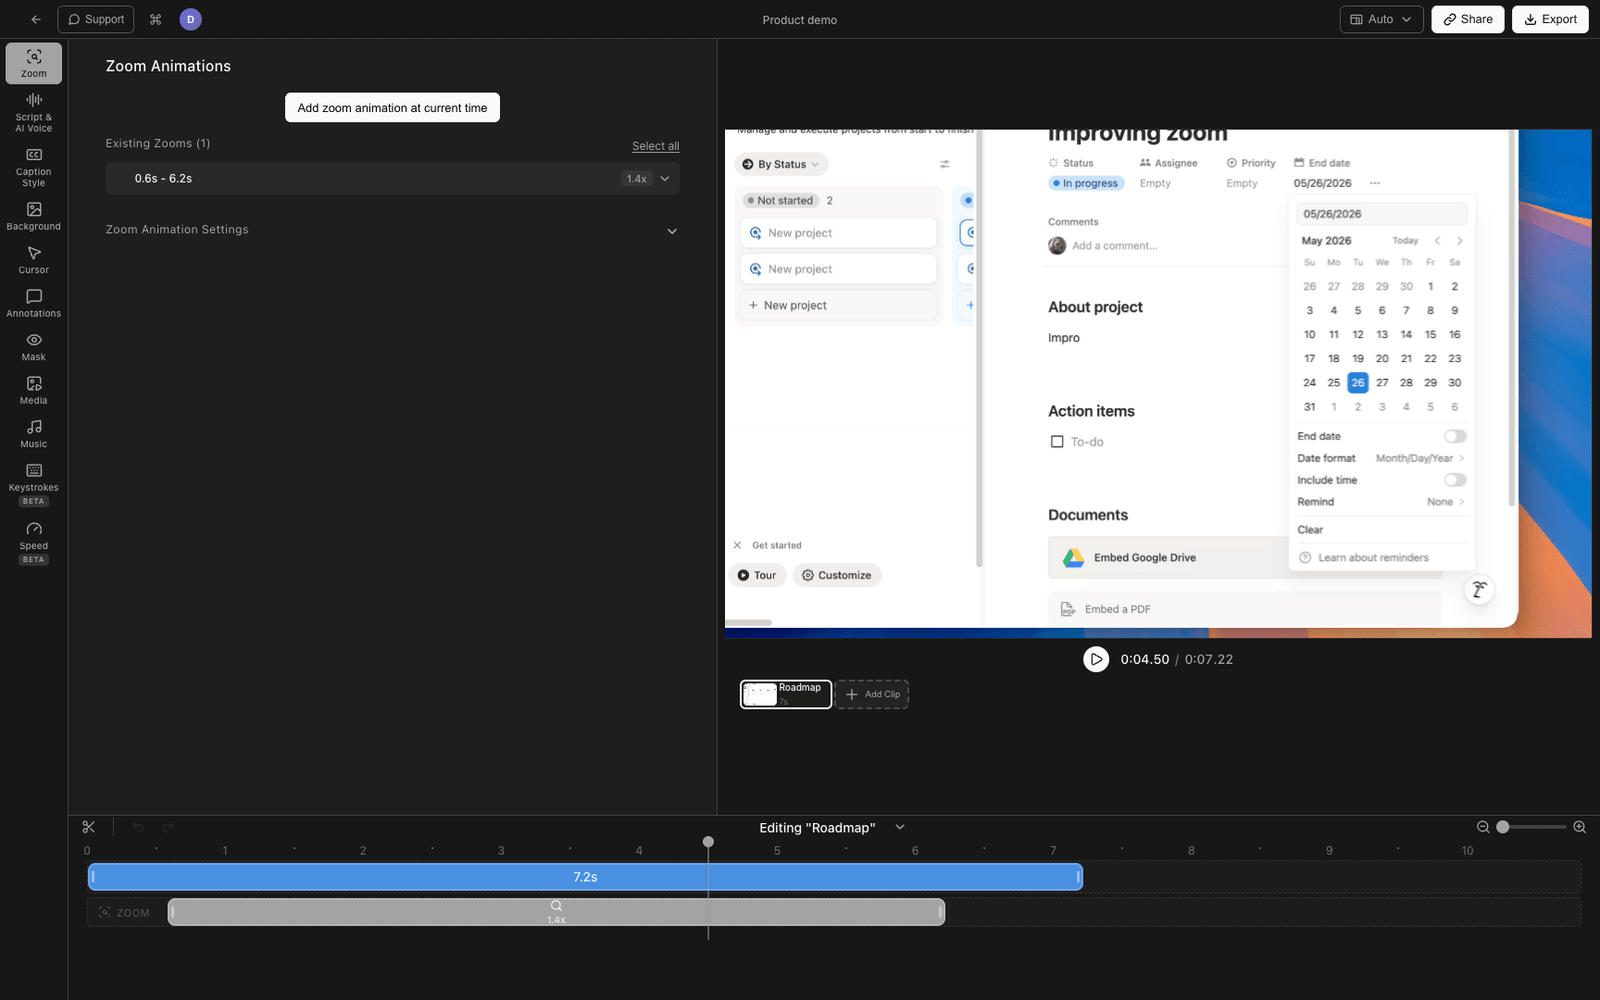This screenshot has height=1000, width=1600.
Task: Click Embed a PDF
Action: tap(1245, 609)
